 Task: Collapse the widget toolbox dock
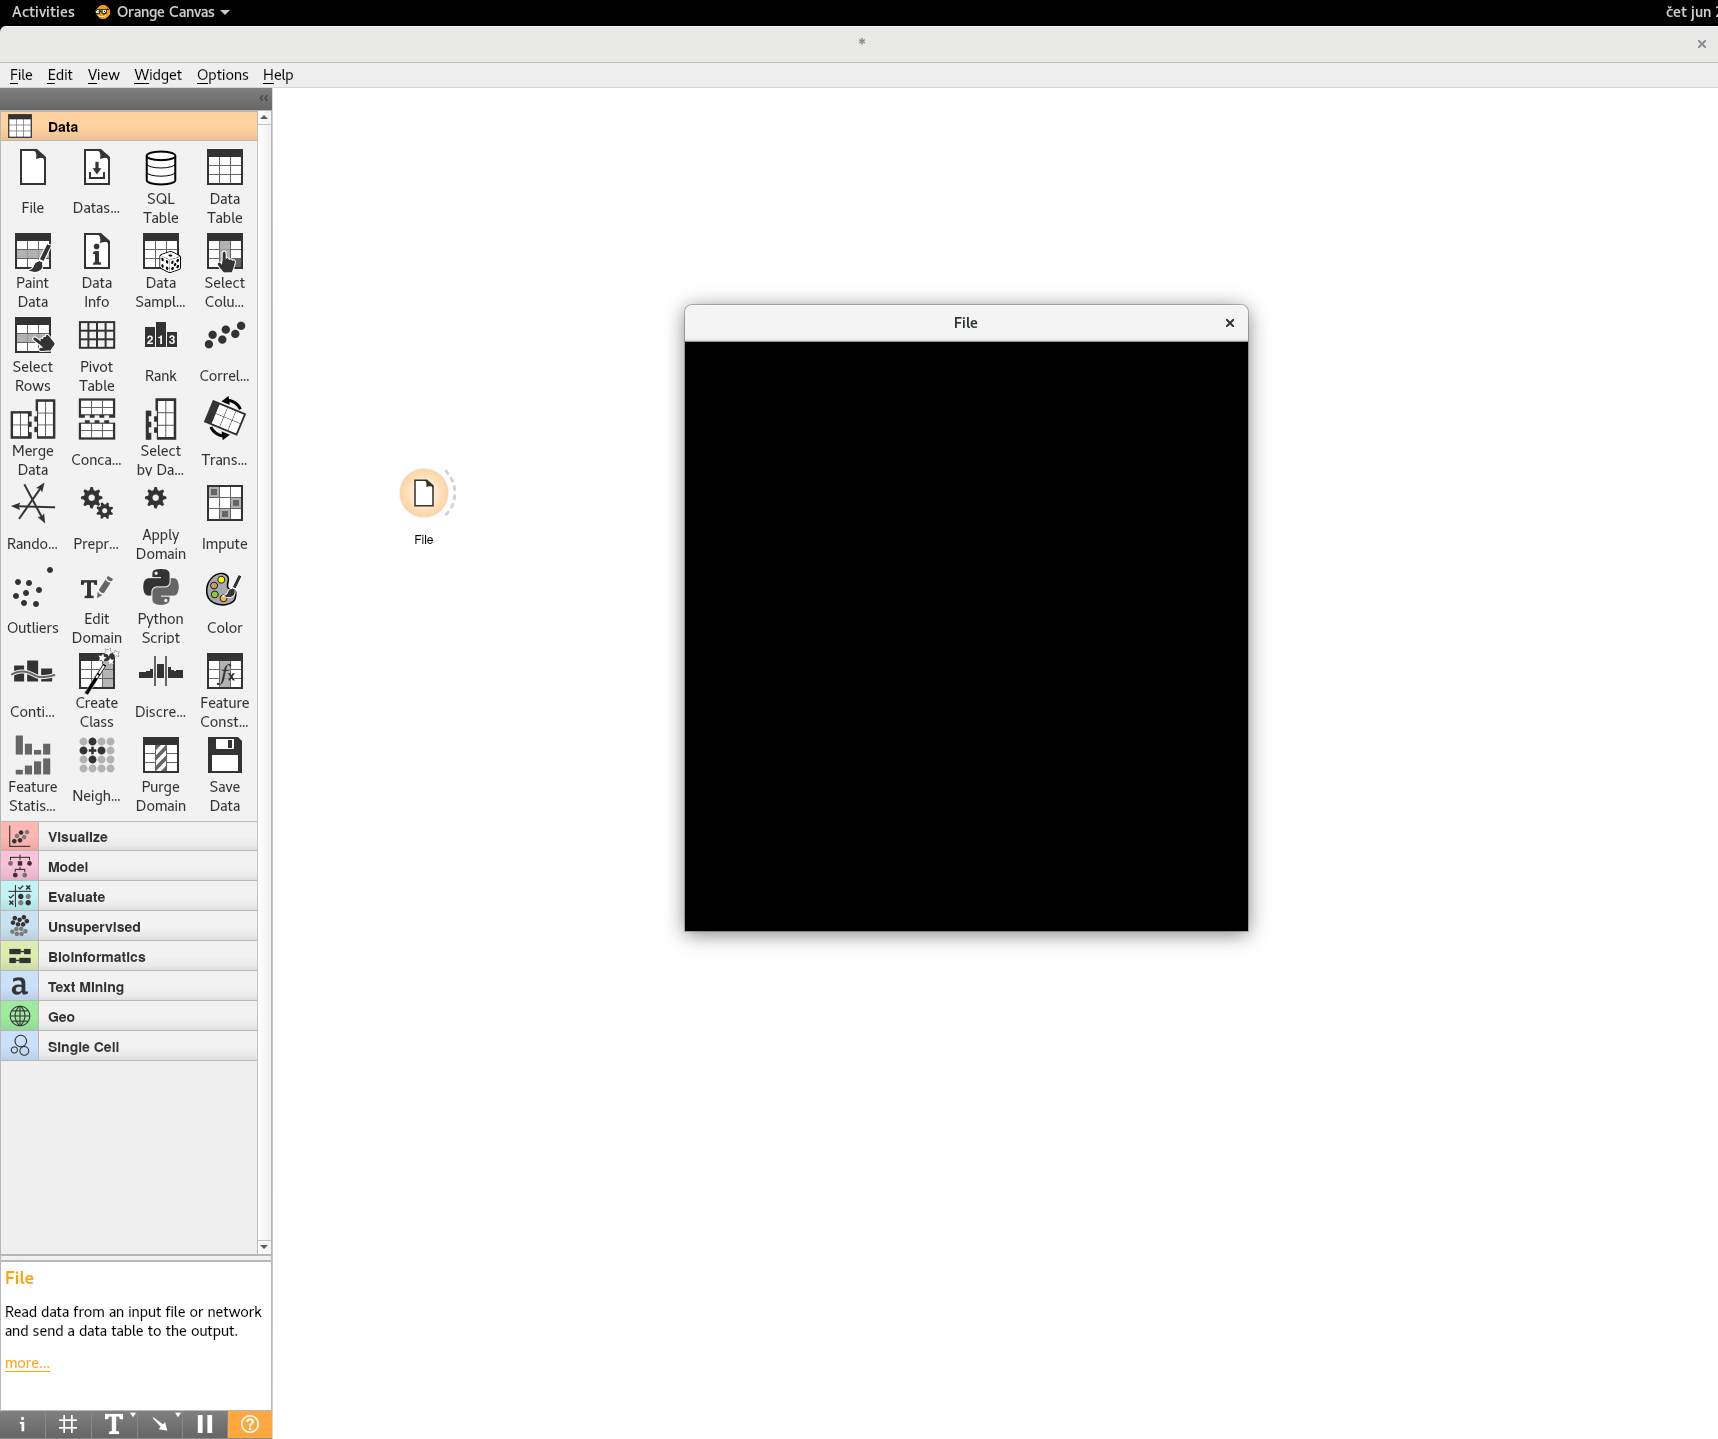coord(264,98)
